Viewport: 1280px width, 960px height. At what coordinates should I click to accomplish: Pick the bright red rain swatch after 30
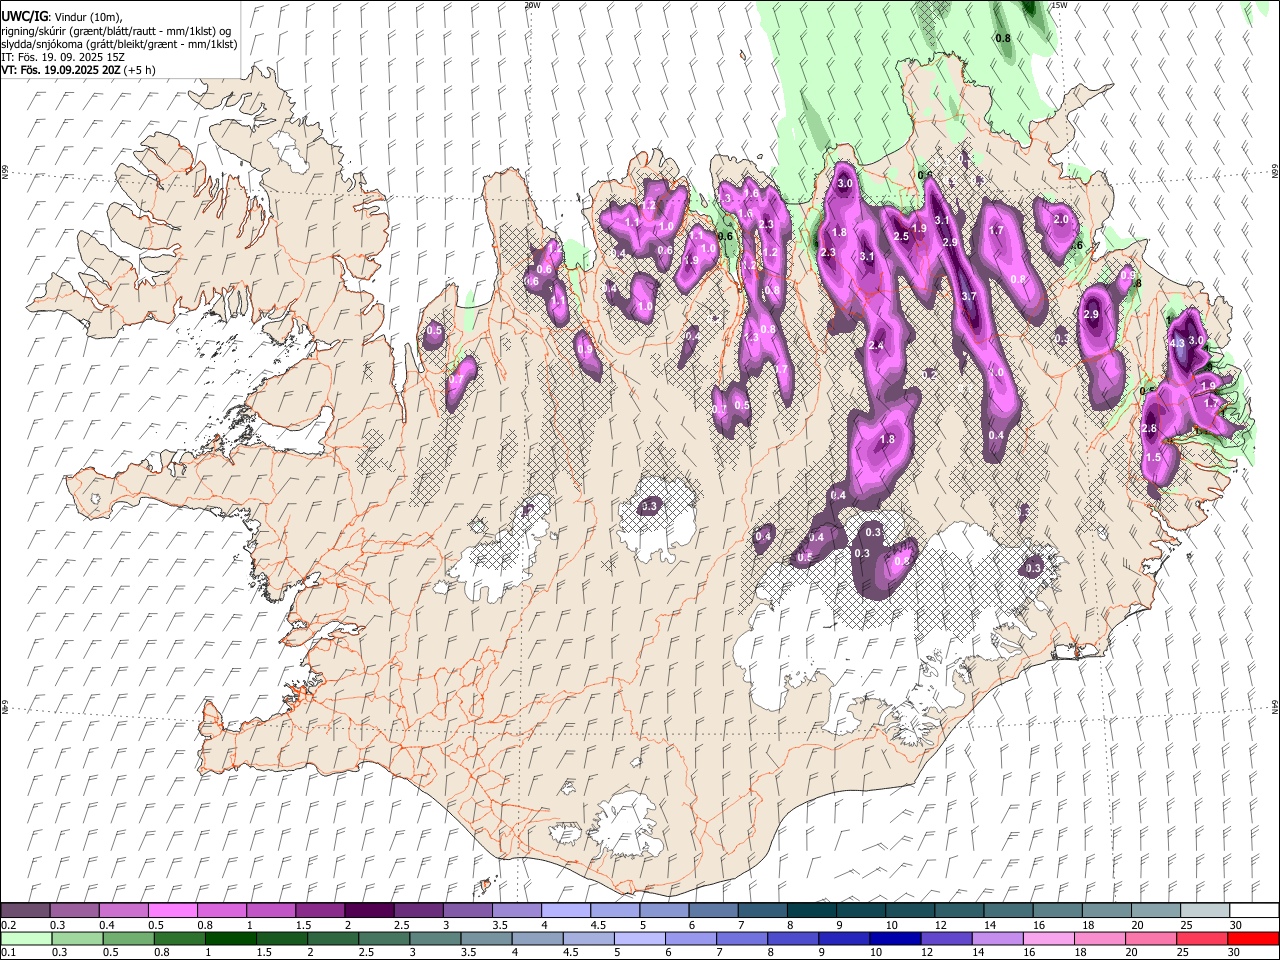click(1254, 938)
